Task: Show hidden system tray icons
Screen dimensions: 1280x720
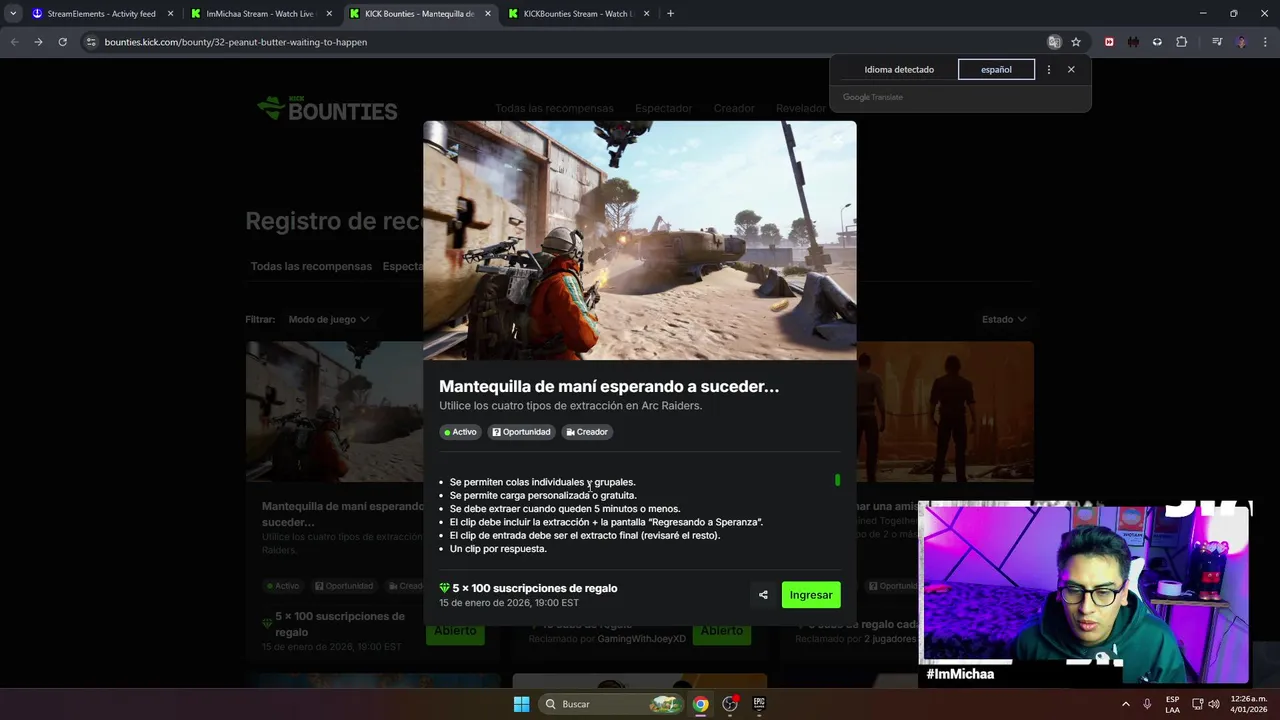Action: (1125, 704)
